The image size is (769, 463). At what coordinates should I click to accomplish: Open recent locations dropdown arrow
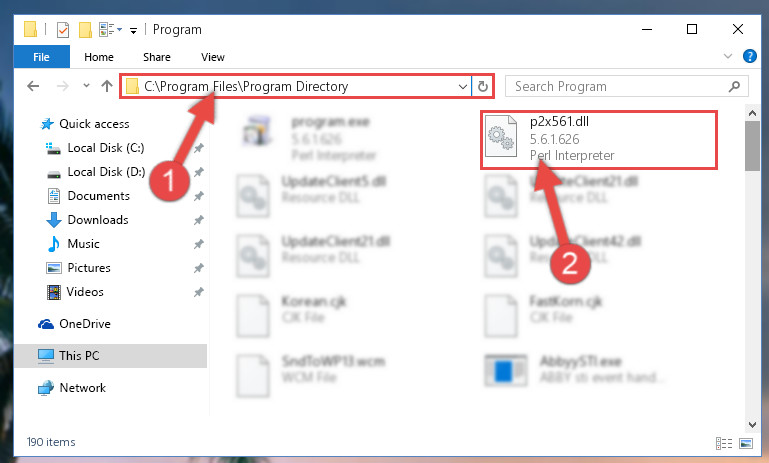tap(86, 86)
